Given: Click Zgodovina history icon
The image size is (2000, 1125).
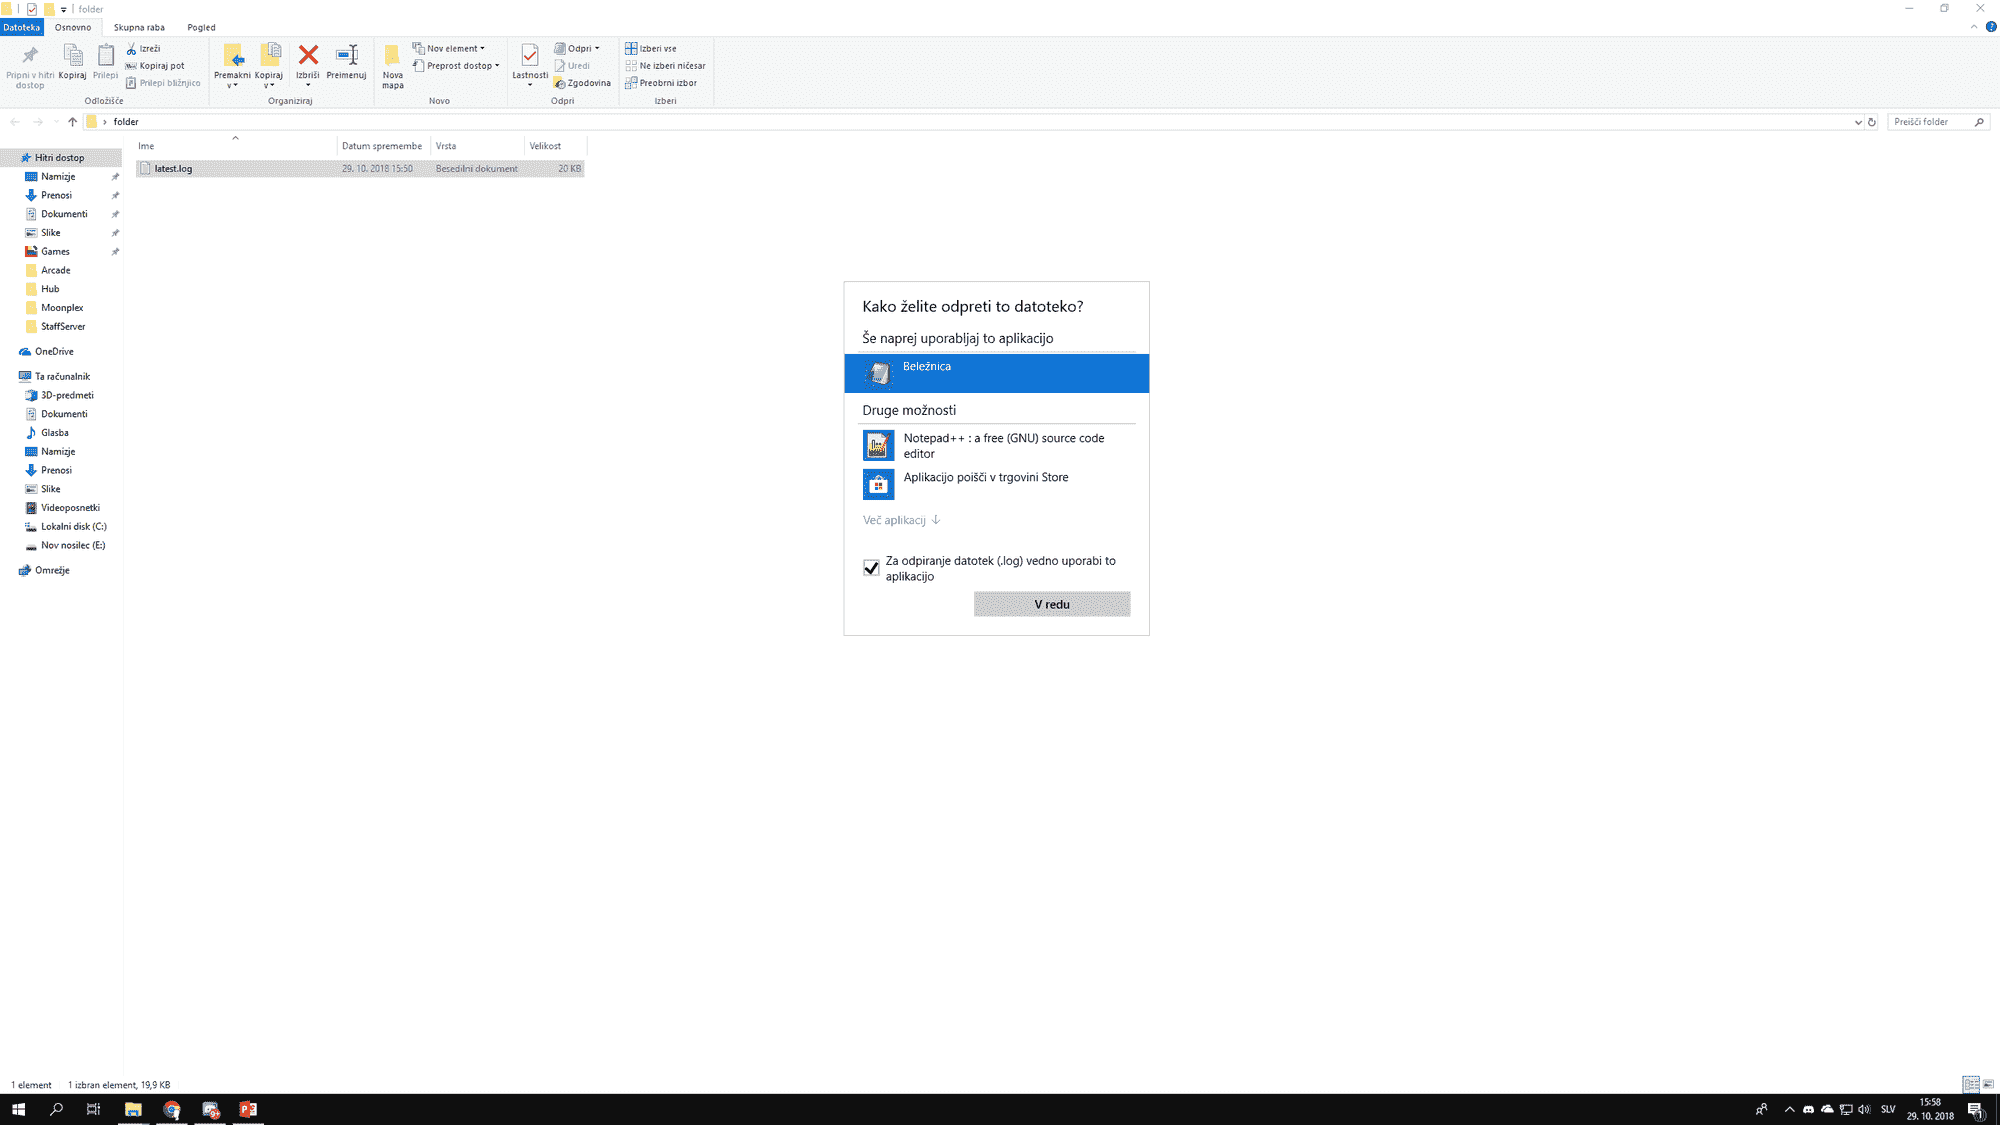Looking at the screenshot, I should click(x=560, y=83).
